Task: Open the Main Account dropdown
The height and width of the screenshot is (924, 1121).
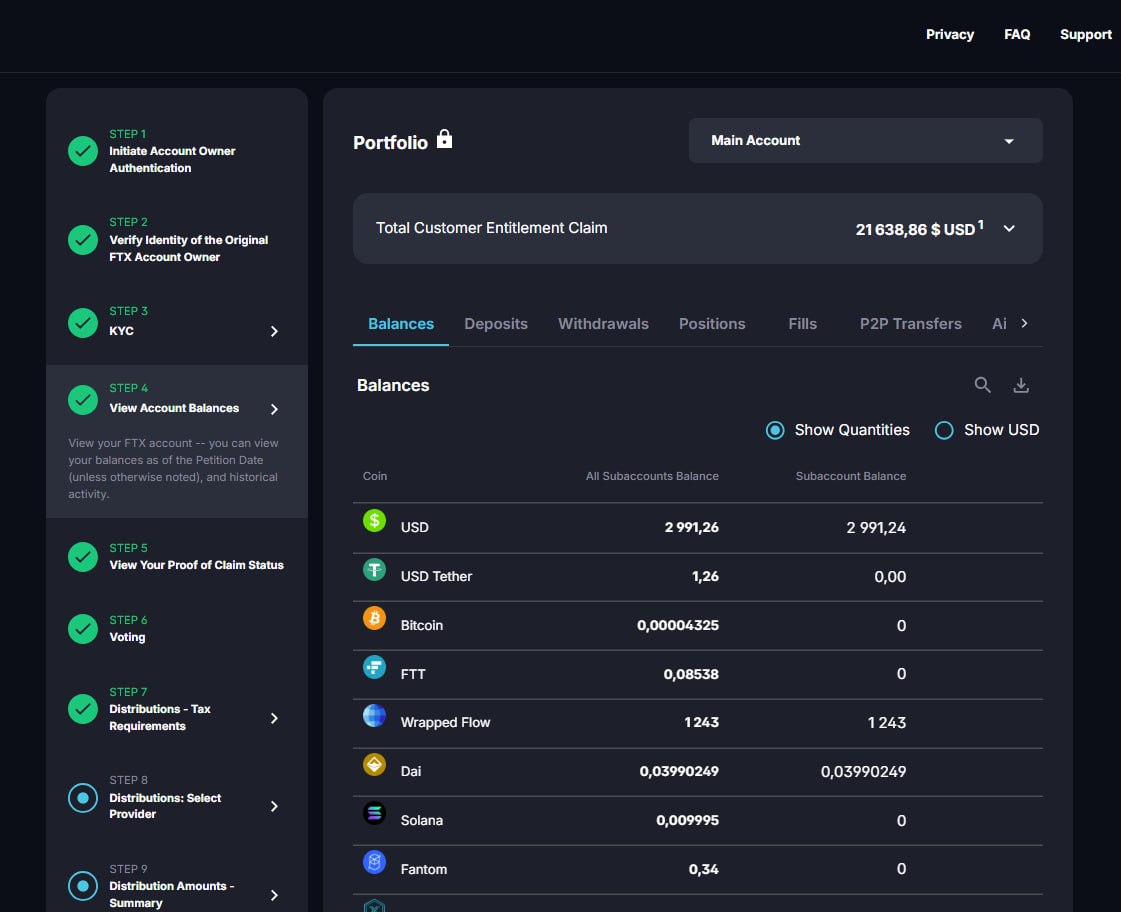Action: click(x=865, y=141)
